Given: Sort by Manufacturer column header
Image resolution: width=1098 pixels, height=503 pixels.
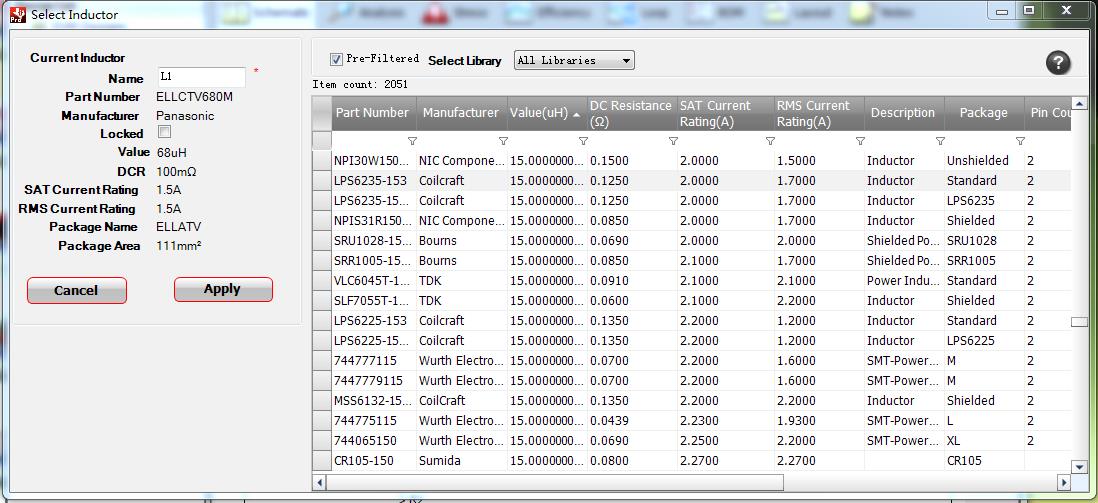Looking at the screenshot, I should click(x=461, y=113).
